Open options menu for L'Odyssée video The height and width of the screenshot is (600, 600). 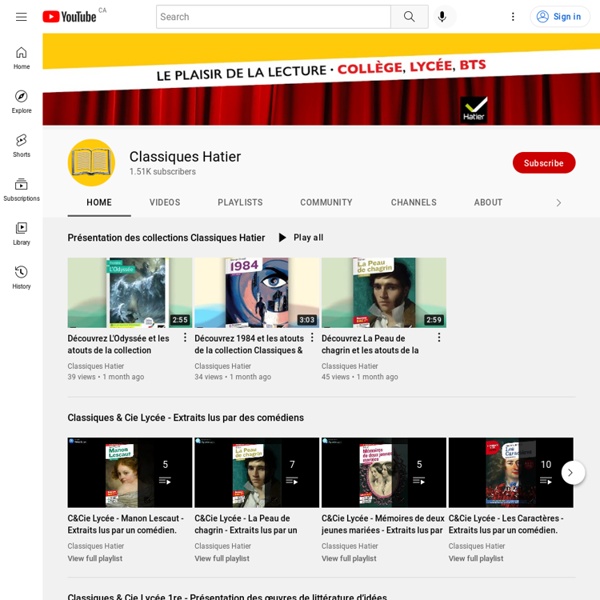click(x=185, y=338)
